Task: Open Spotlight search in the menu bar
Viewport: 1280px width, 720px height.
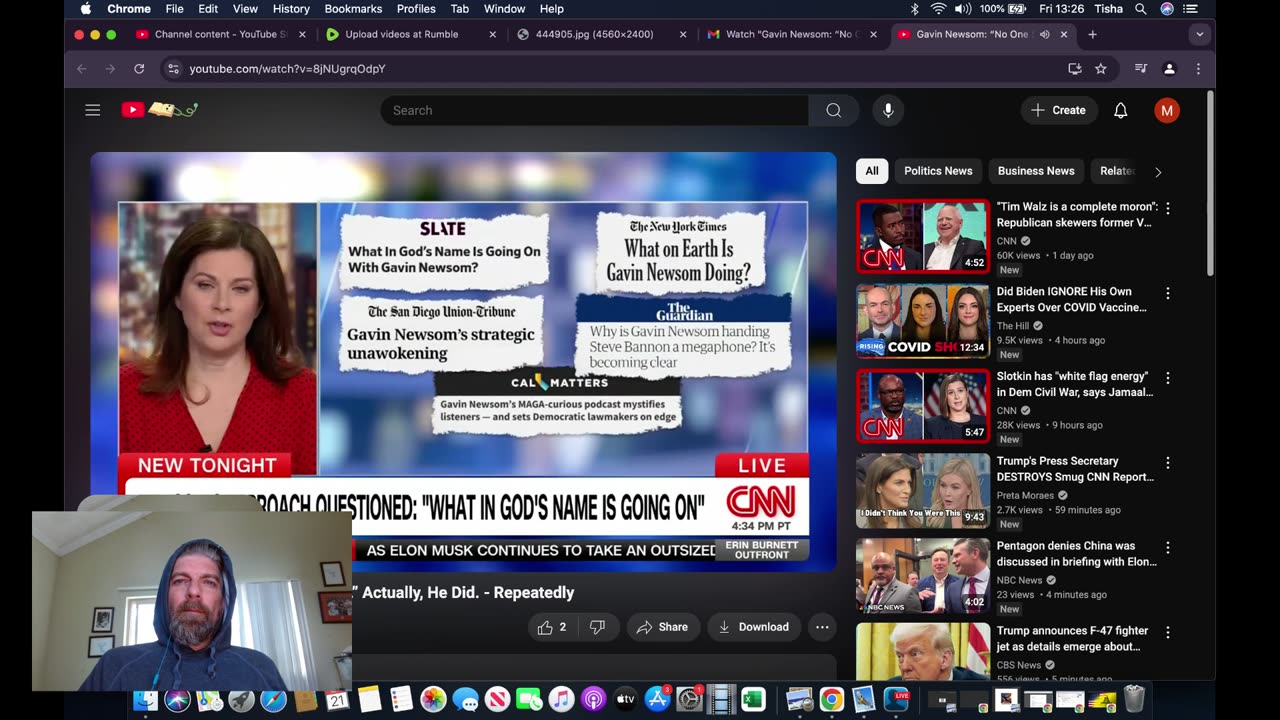Action: pos(1141,9)
